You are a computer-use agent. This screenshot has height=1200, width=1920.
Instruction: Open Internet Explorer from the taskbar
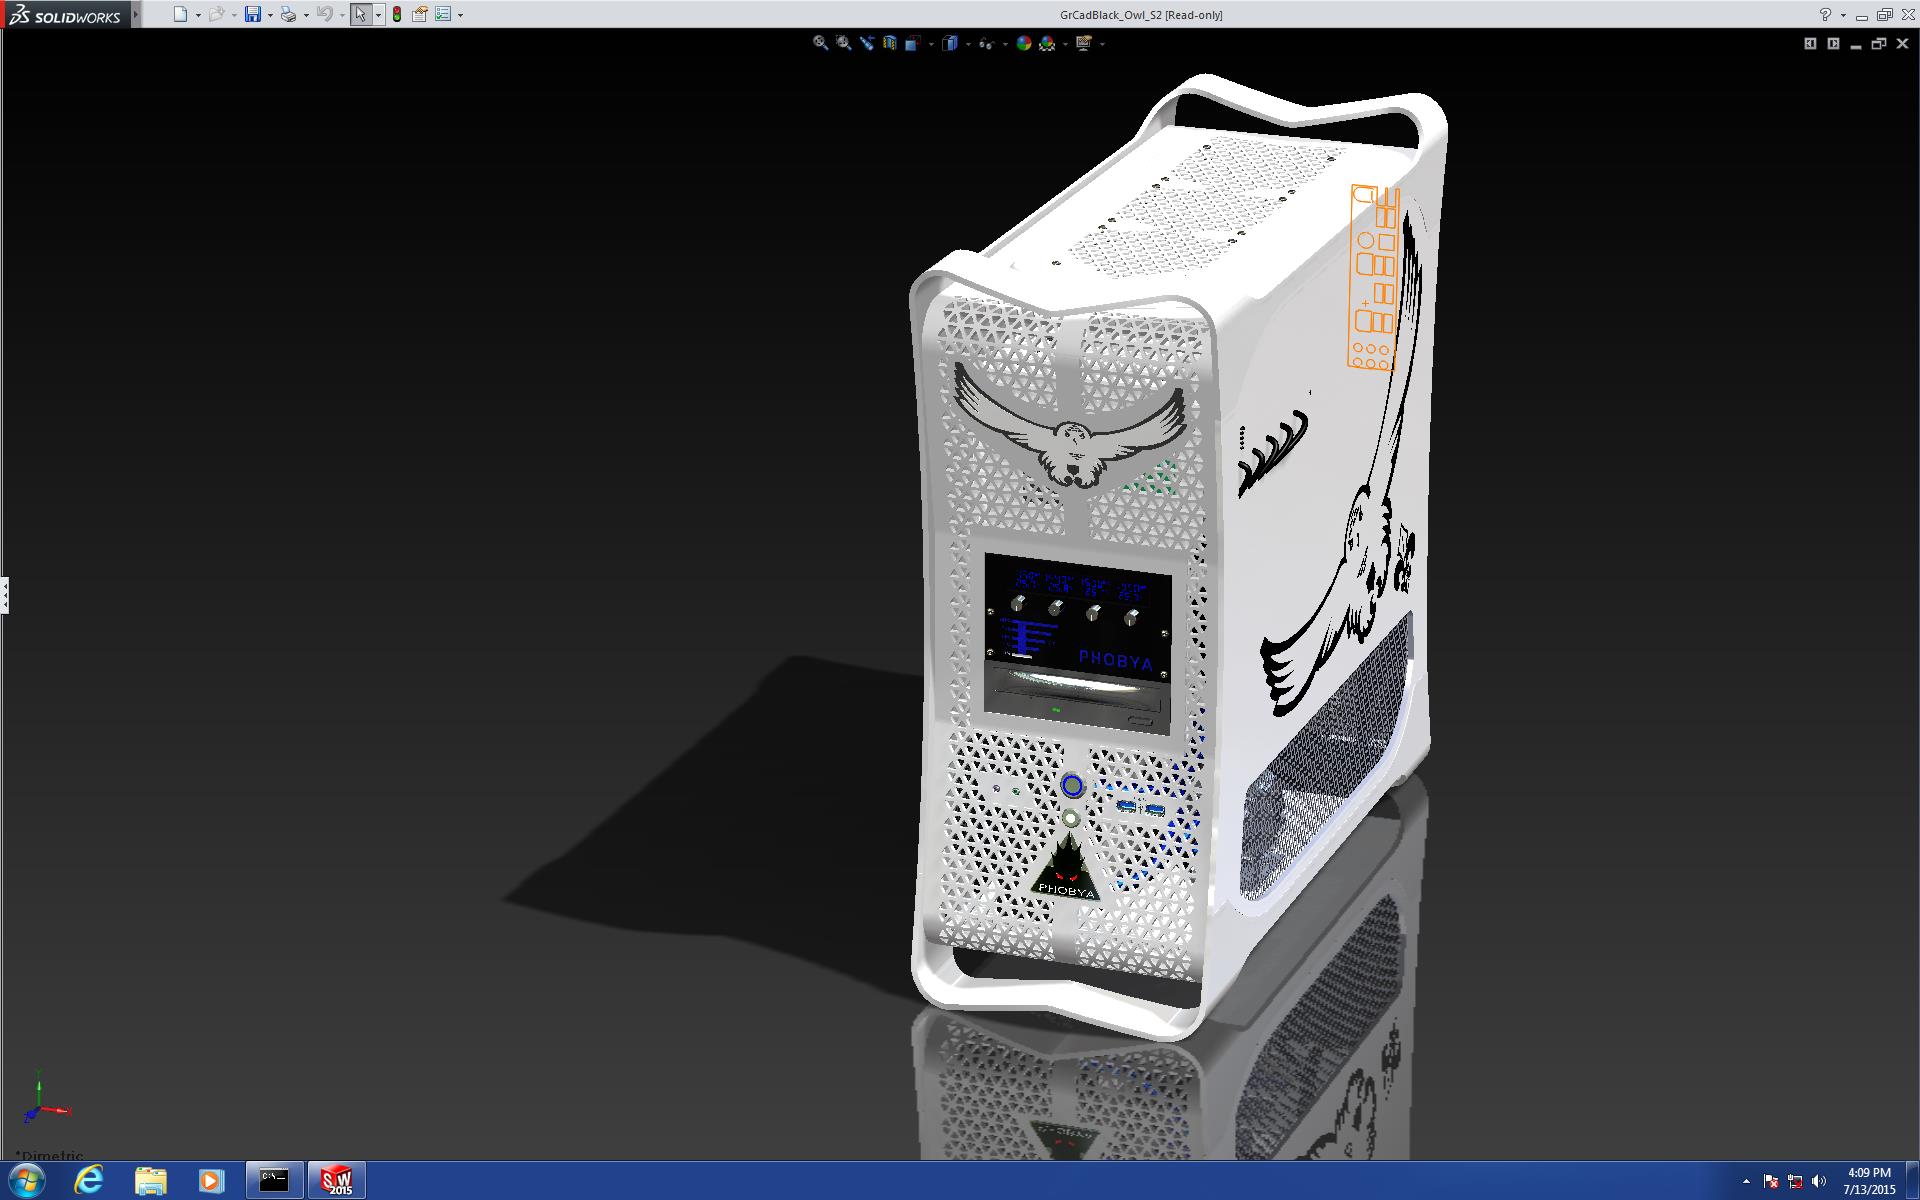coord(89,1181)
